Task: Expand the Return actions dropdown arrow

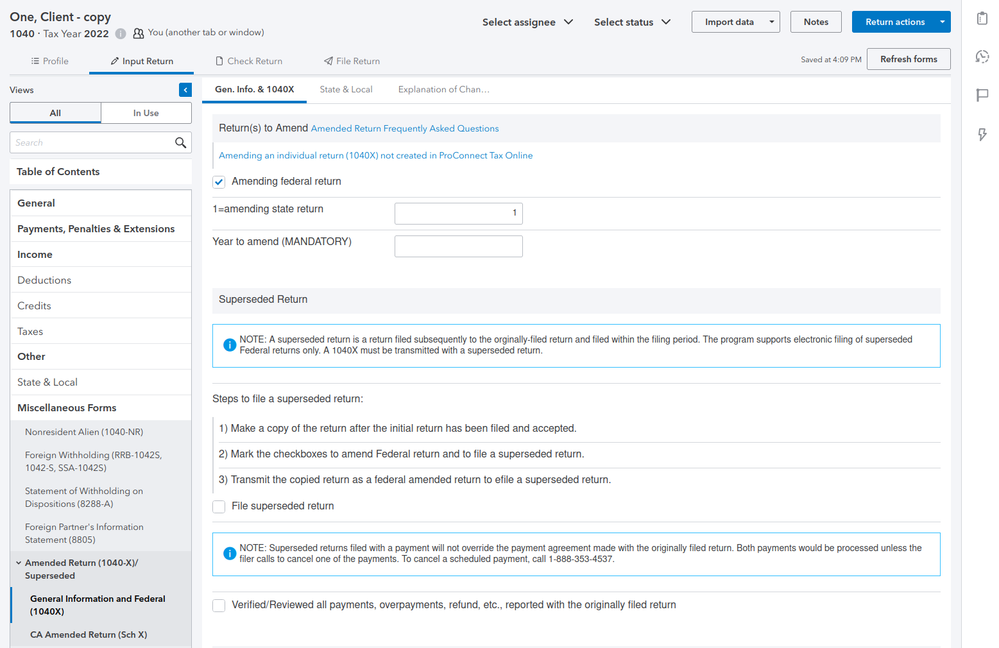Action: tap(943, 22)
